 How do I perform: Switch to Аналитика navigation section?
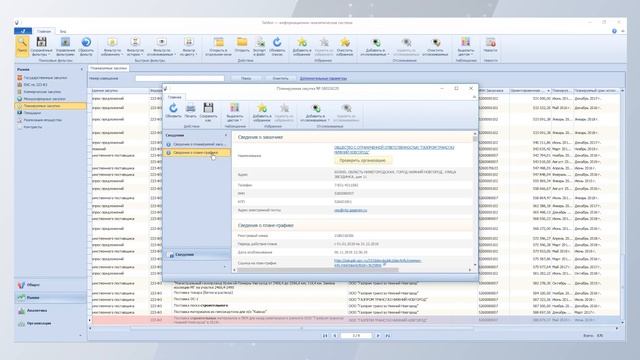[50, 311]
